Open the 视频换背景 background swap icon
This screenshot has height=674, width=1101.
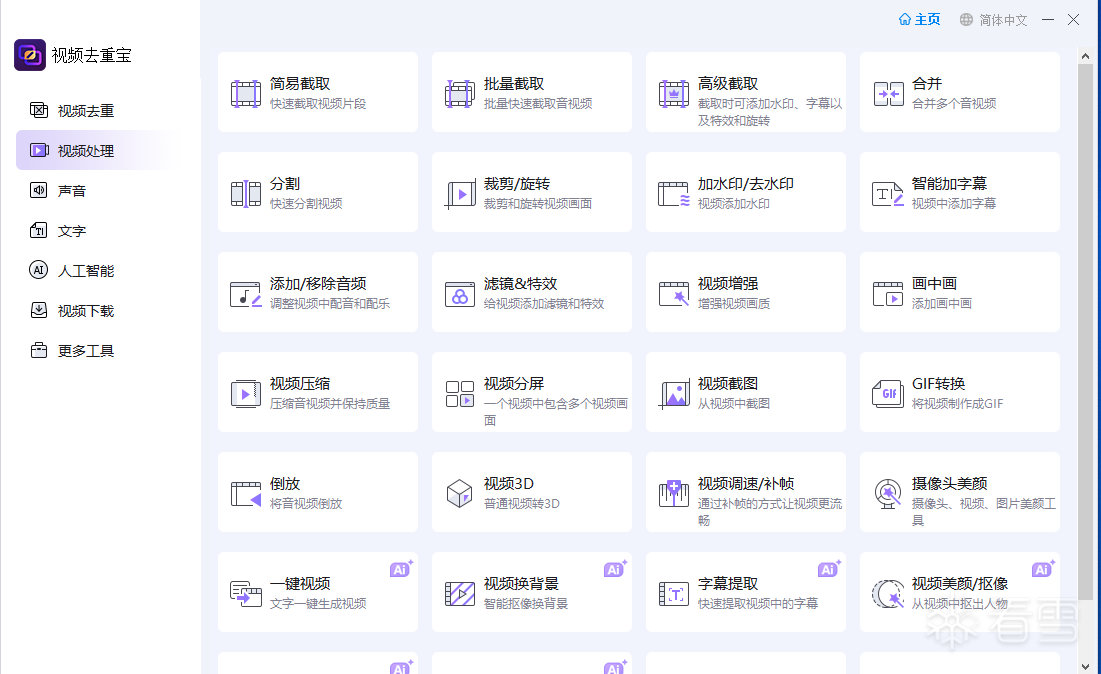460,594
